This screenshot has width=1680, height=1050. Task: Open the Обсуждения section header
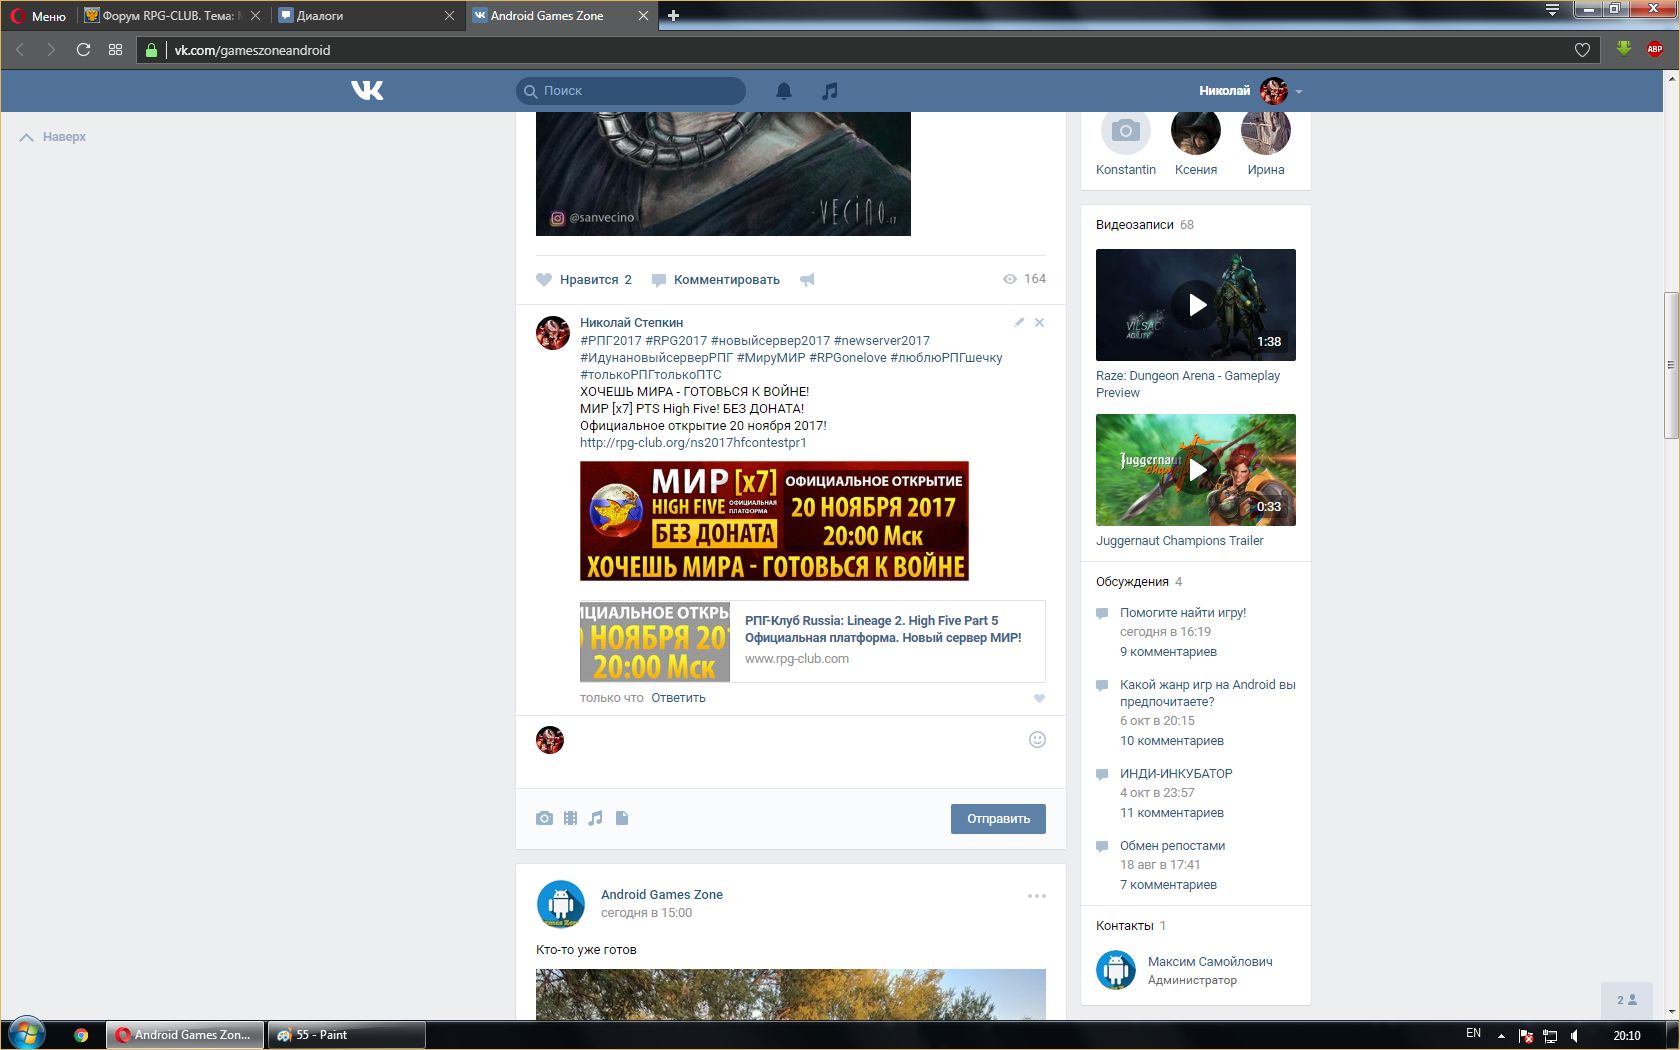1139,582
